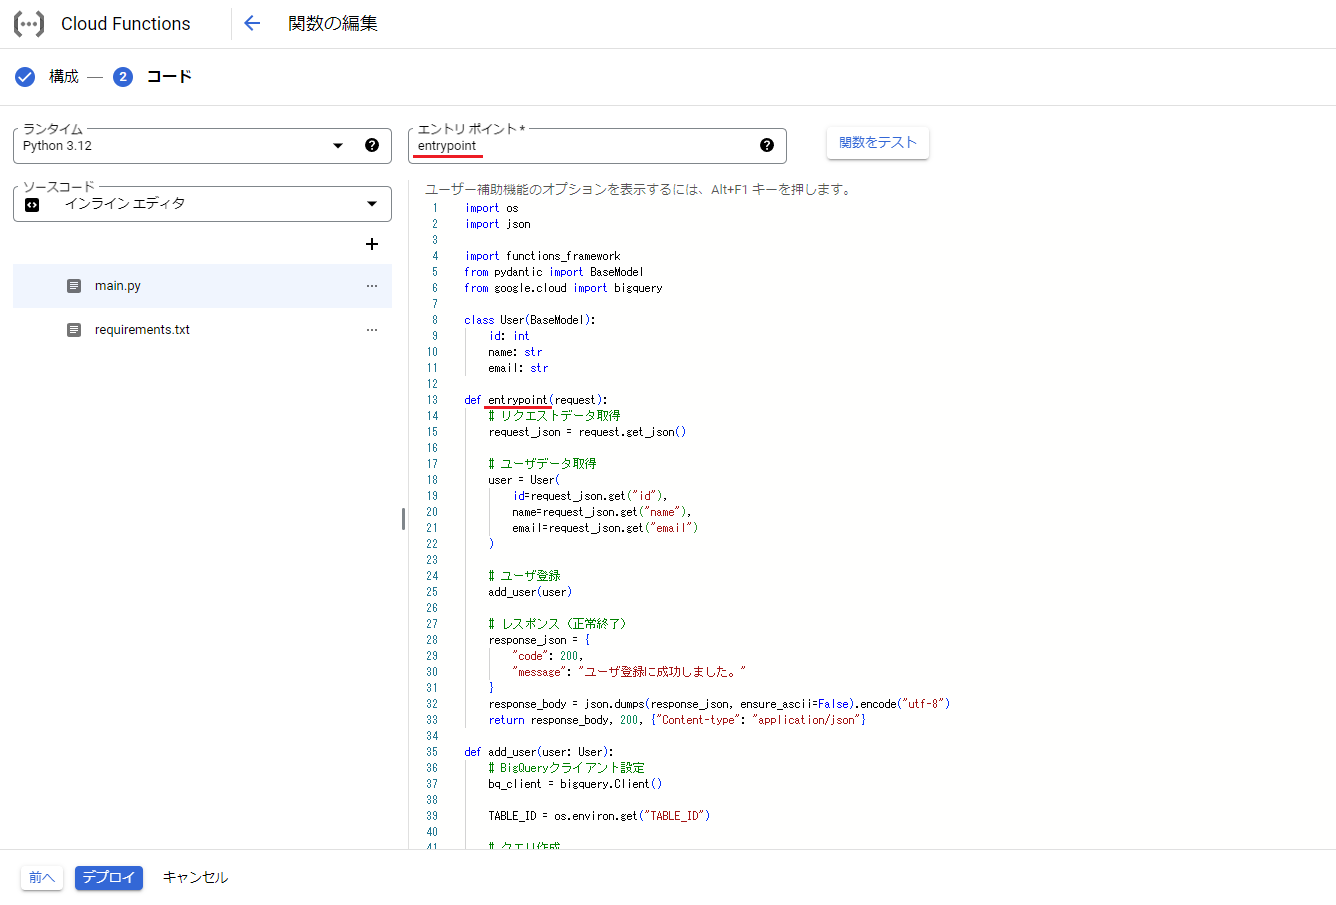This screenshot has width=1336, height=905.
Task: Click the '"code": 200,' line
Action: tap(548, 656)
